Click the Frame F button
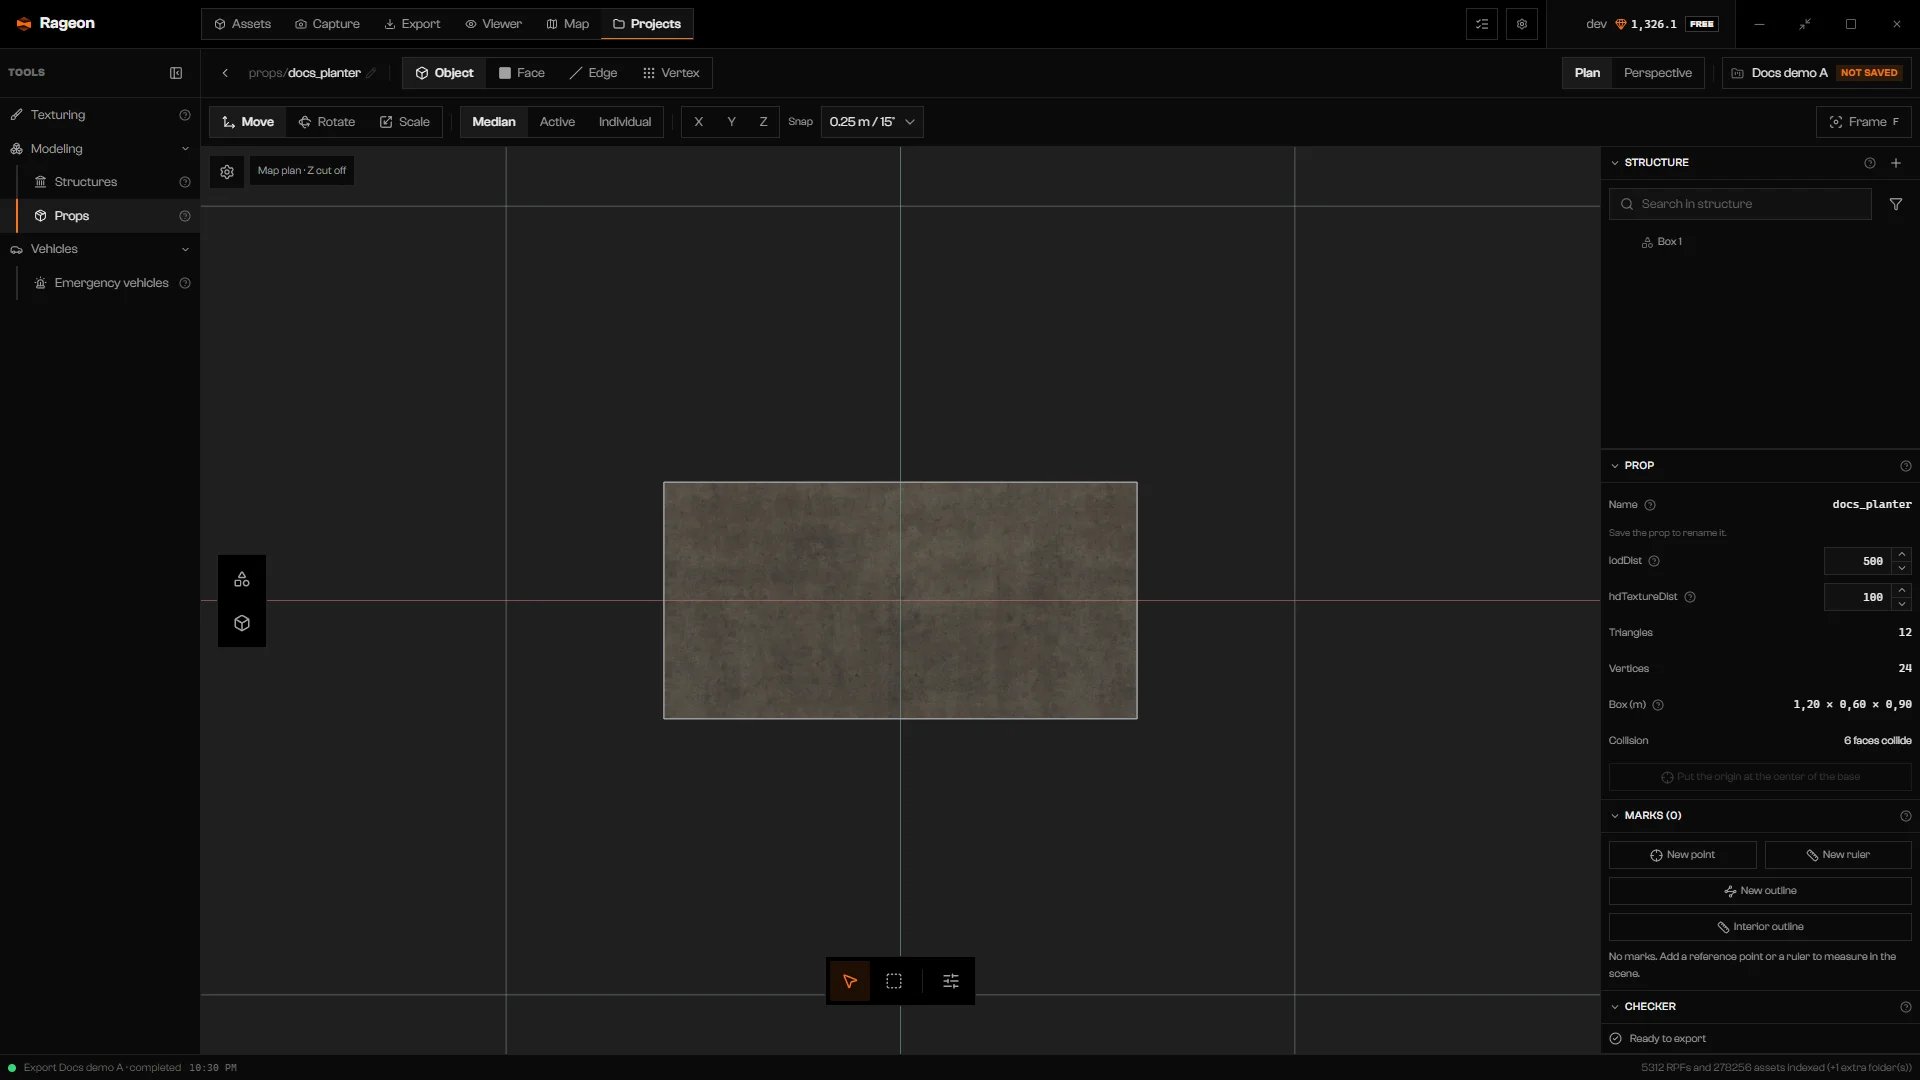The image size is (1920, 1080). point(1864,122)
